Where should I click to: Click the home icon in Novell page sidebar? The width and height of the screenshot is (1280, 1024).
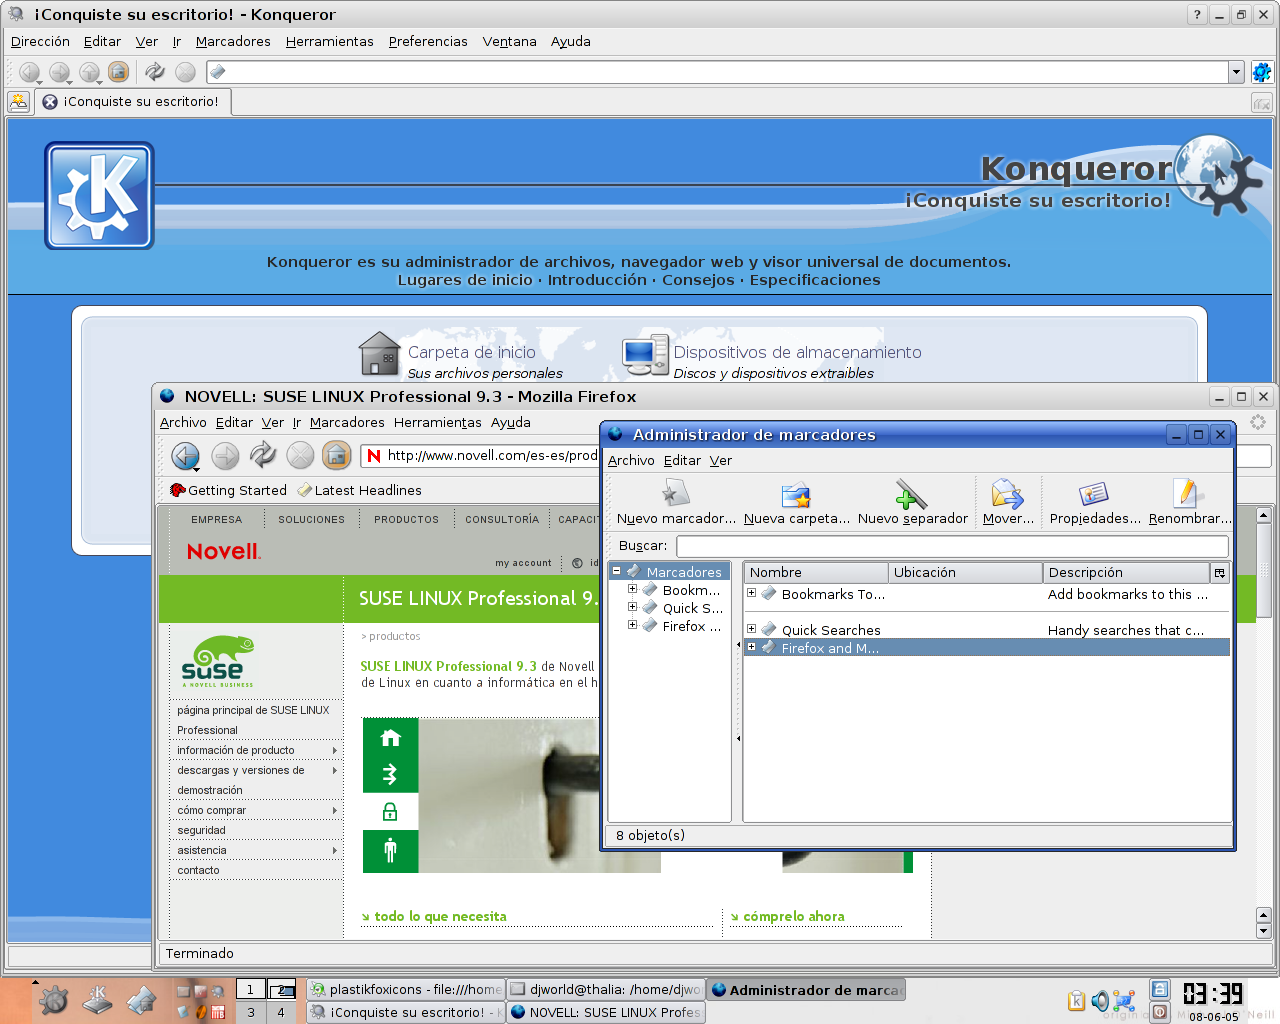pos(390,738)
